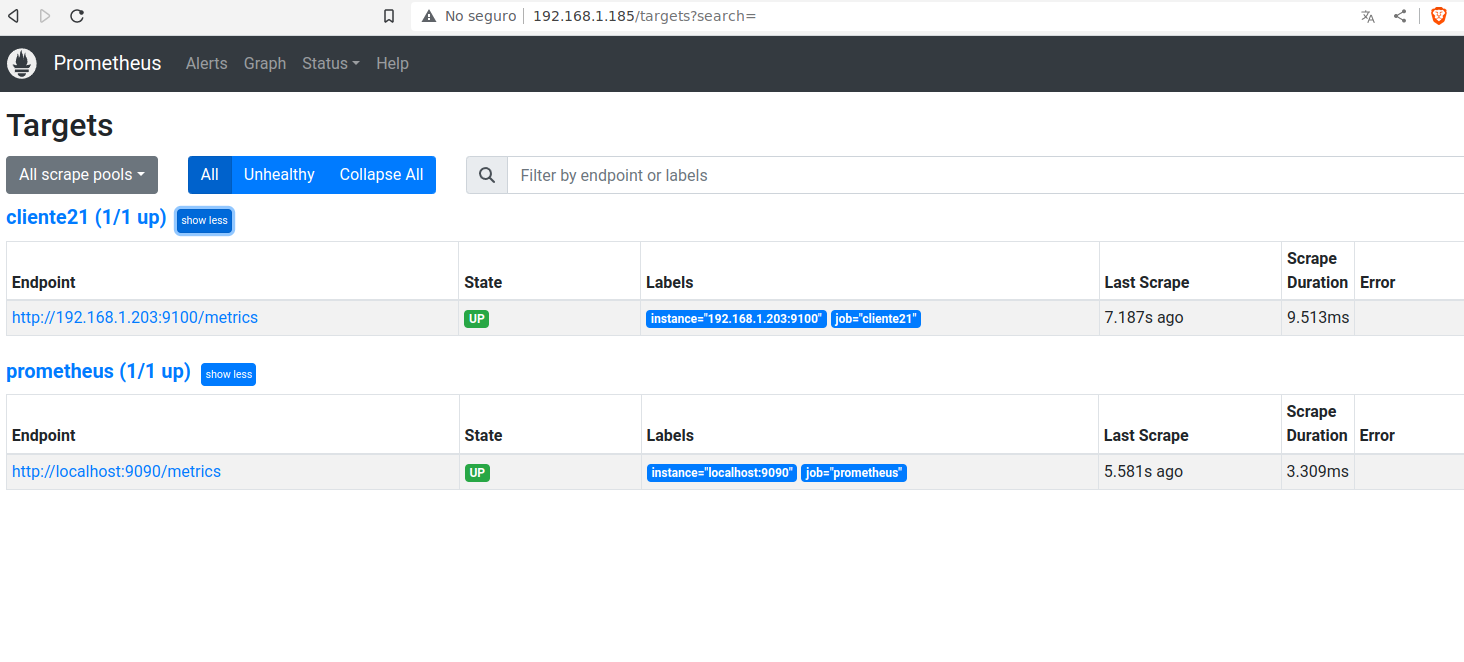Click the '9.513ms' scrape duration
Viewport: 1464px width, 662px height.
(x=1318, y=318)
